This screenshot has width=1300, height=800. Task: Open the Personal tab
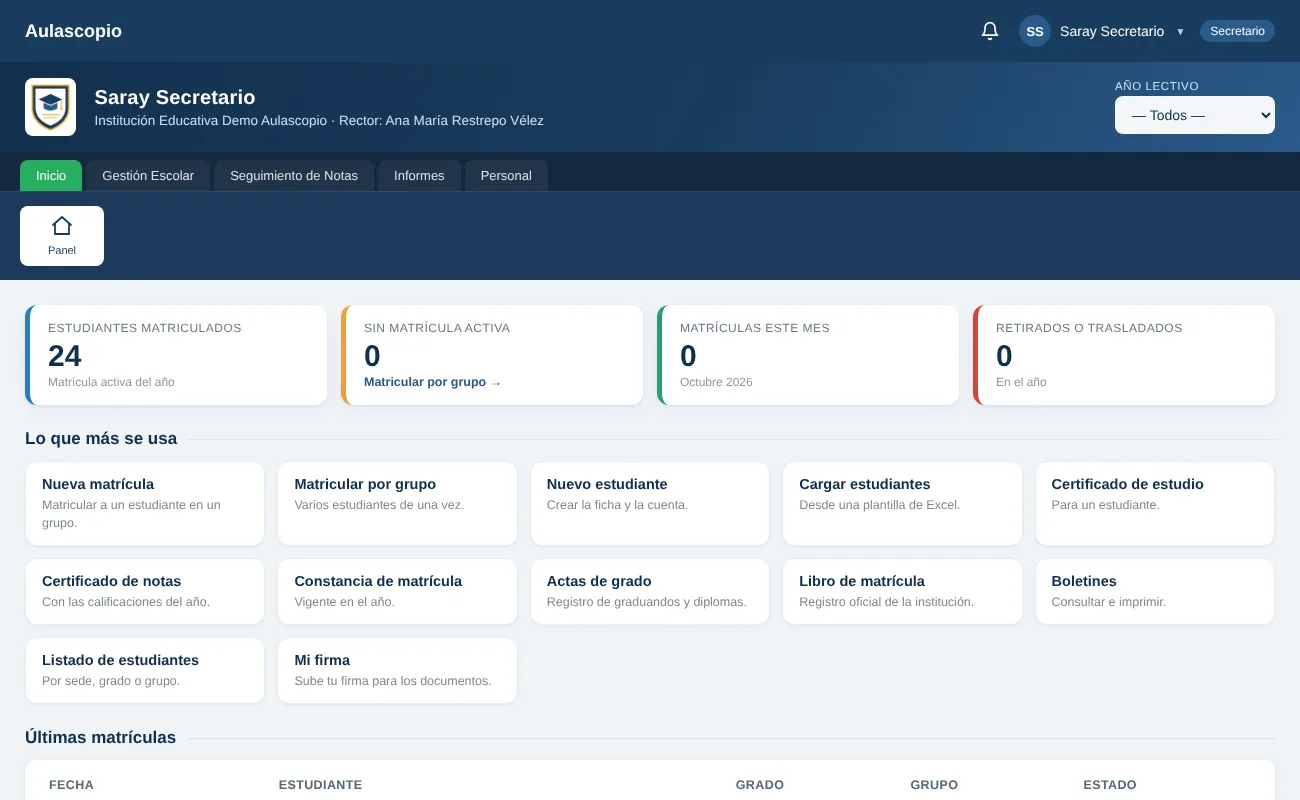point(506,175)
